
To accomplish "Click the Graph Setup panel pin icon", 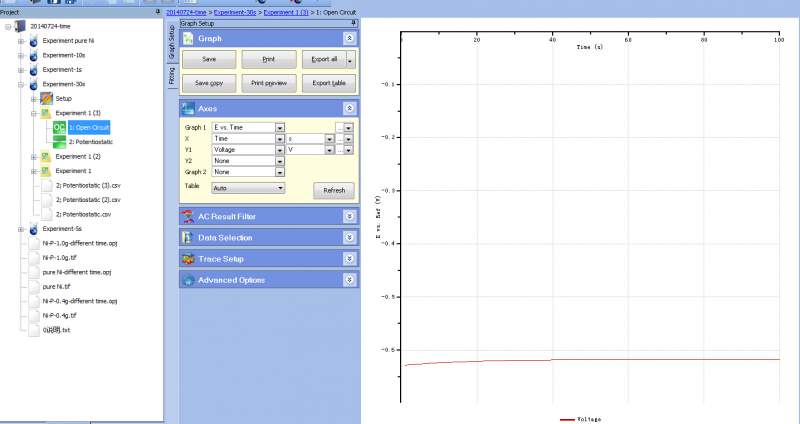I will click(x=354, y=23).
